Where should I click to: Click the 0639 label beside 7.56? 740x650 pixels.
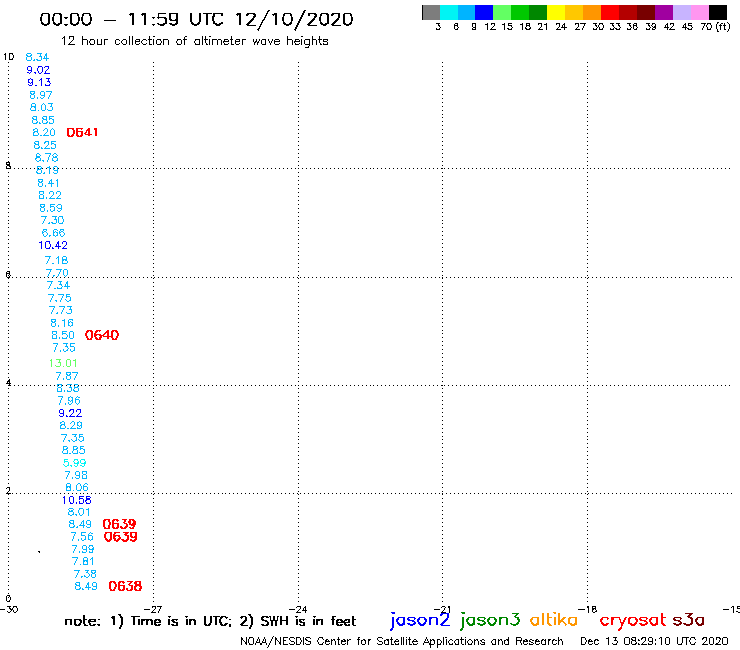[121, 537]
